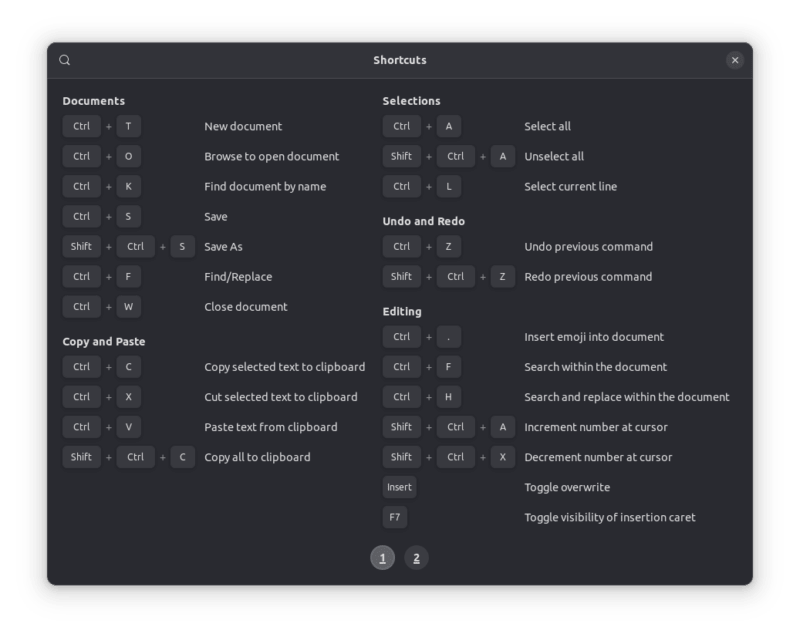
Task: Click the H keycap for Search and replace
Action: 449,397
